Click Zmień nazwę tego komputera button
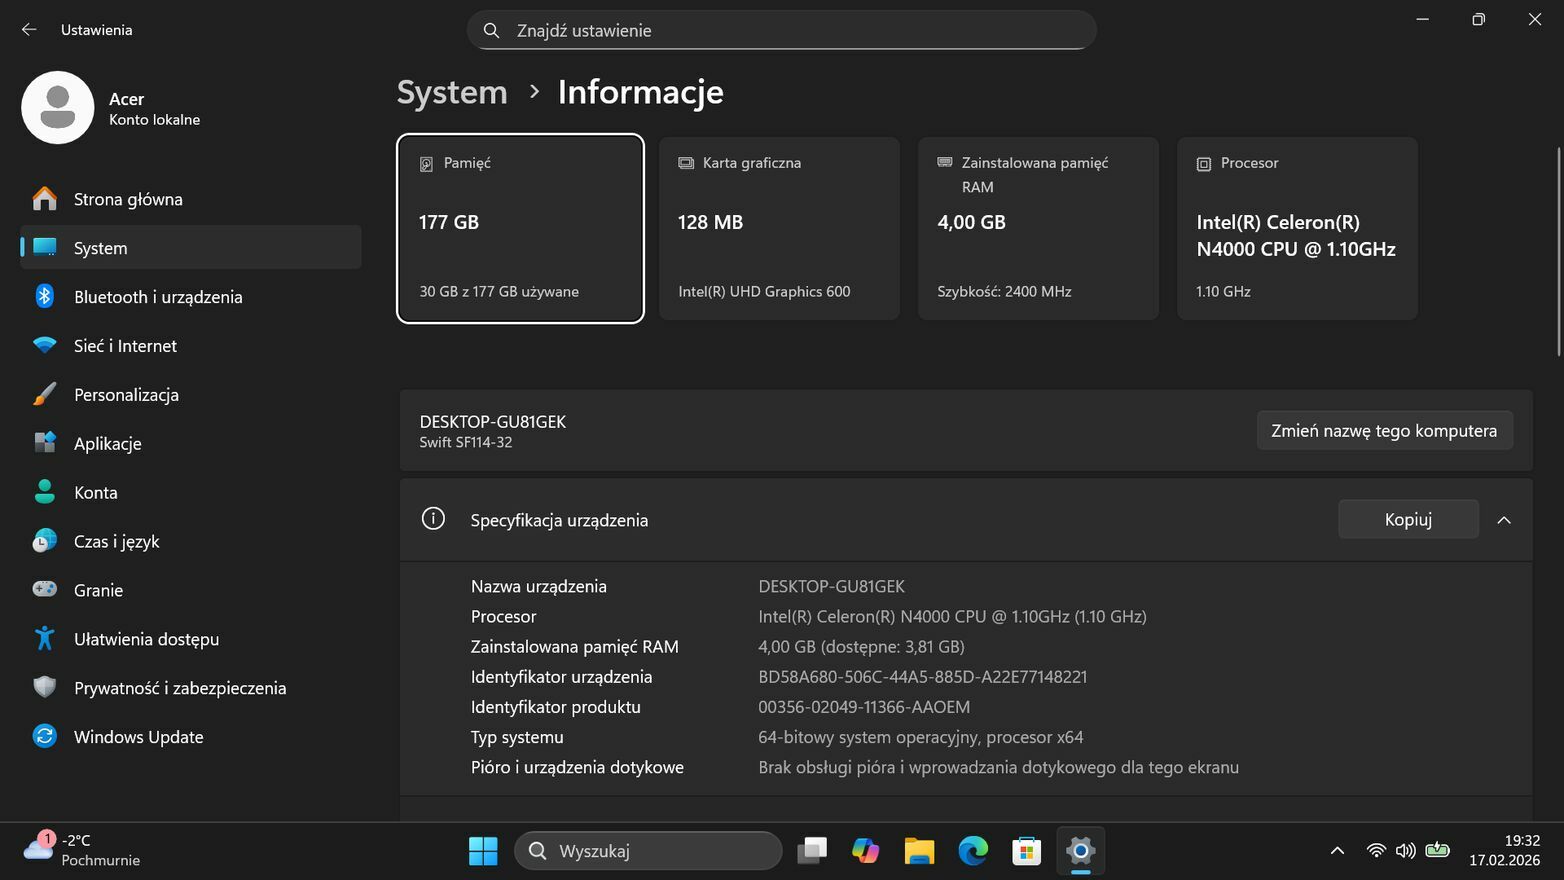 pyautogui.click(x=1383, y=431)
